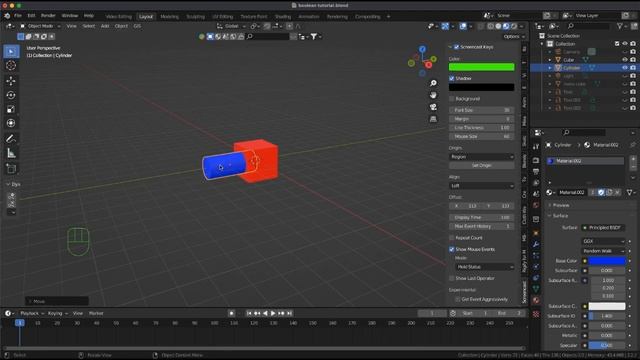Click the play animation button
This screenshot has width=640, height=360.
(x=273, y=313)
